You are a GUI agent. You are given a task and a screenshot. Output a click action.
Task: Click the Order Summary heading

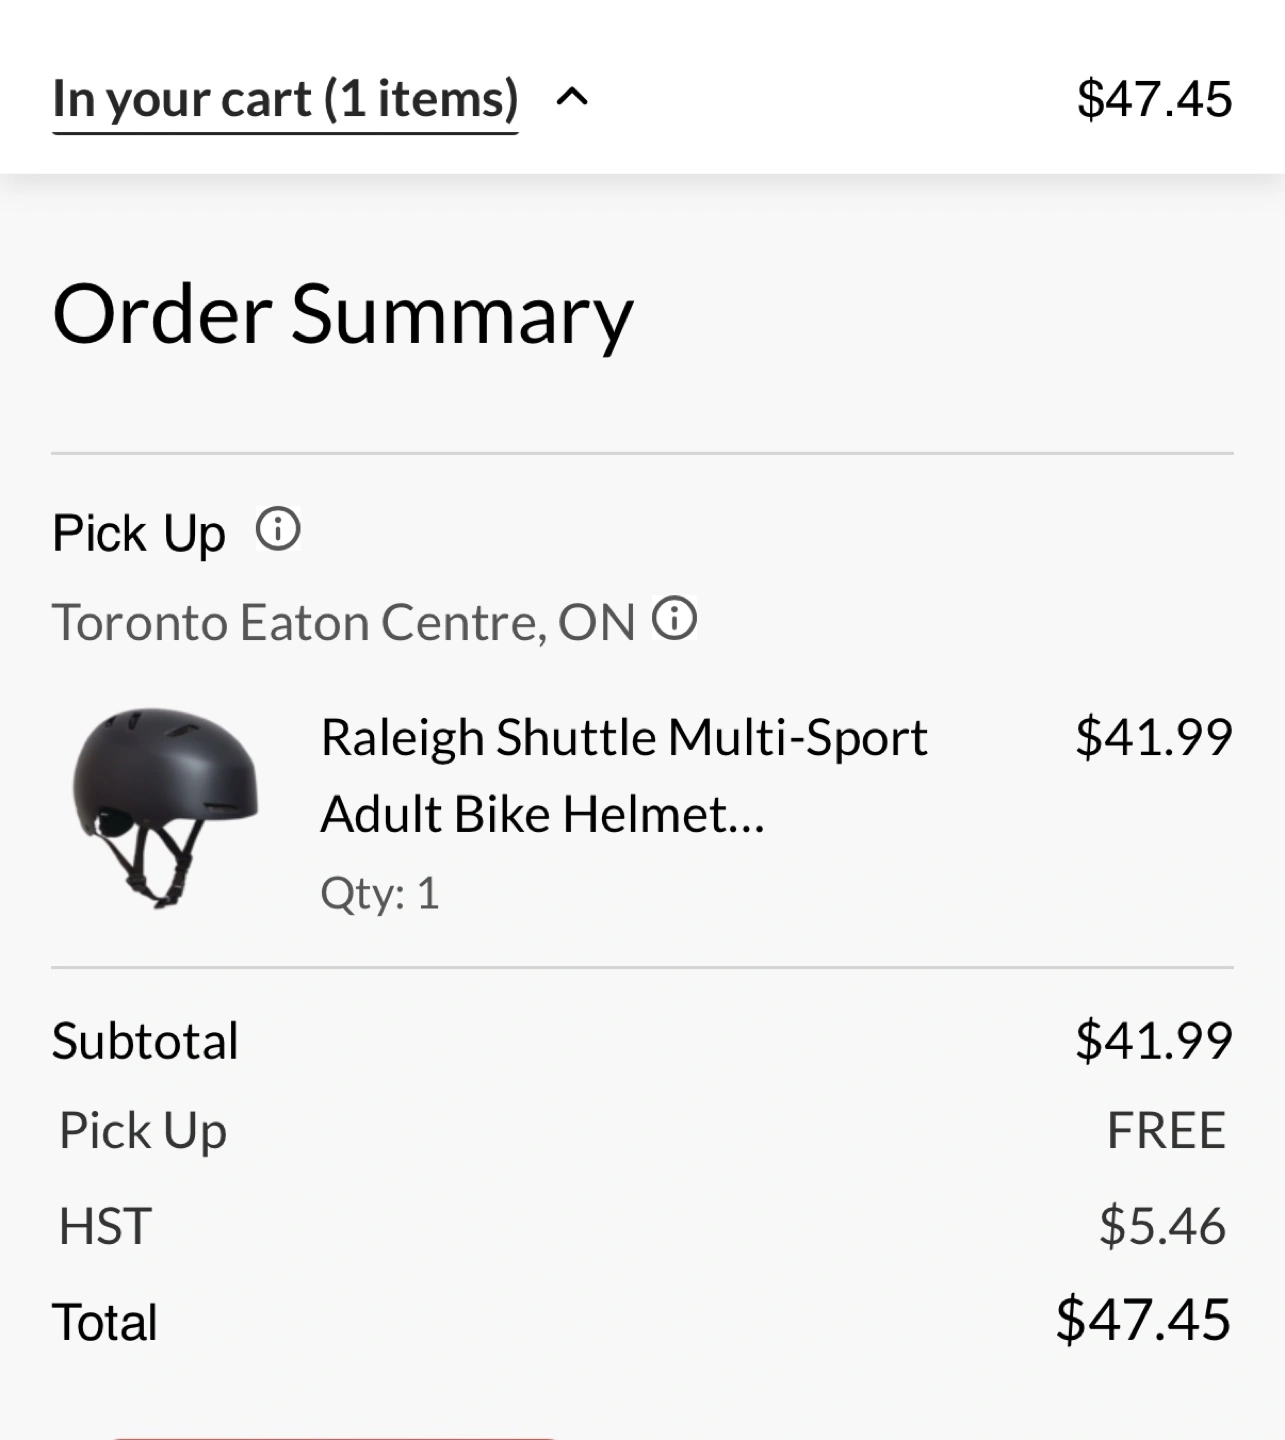pyautogui.click(x=342, y=314)
